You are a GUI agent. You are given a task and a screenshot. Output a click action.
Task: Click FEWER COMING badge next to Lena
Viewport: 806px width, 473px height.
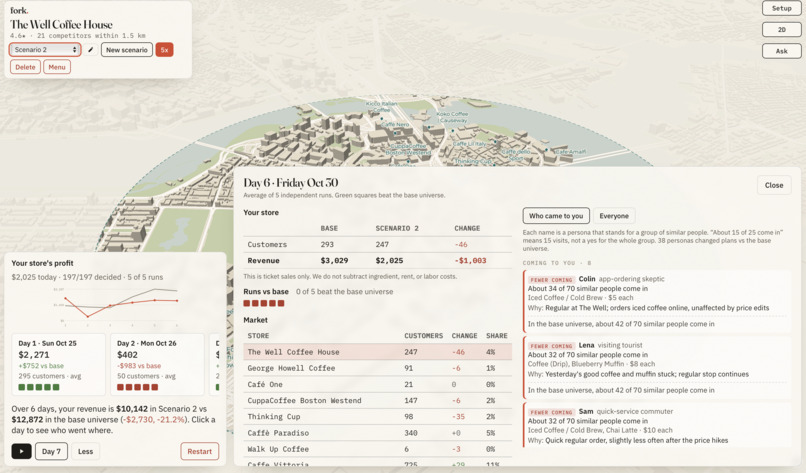tap(551, 346)
